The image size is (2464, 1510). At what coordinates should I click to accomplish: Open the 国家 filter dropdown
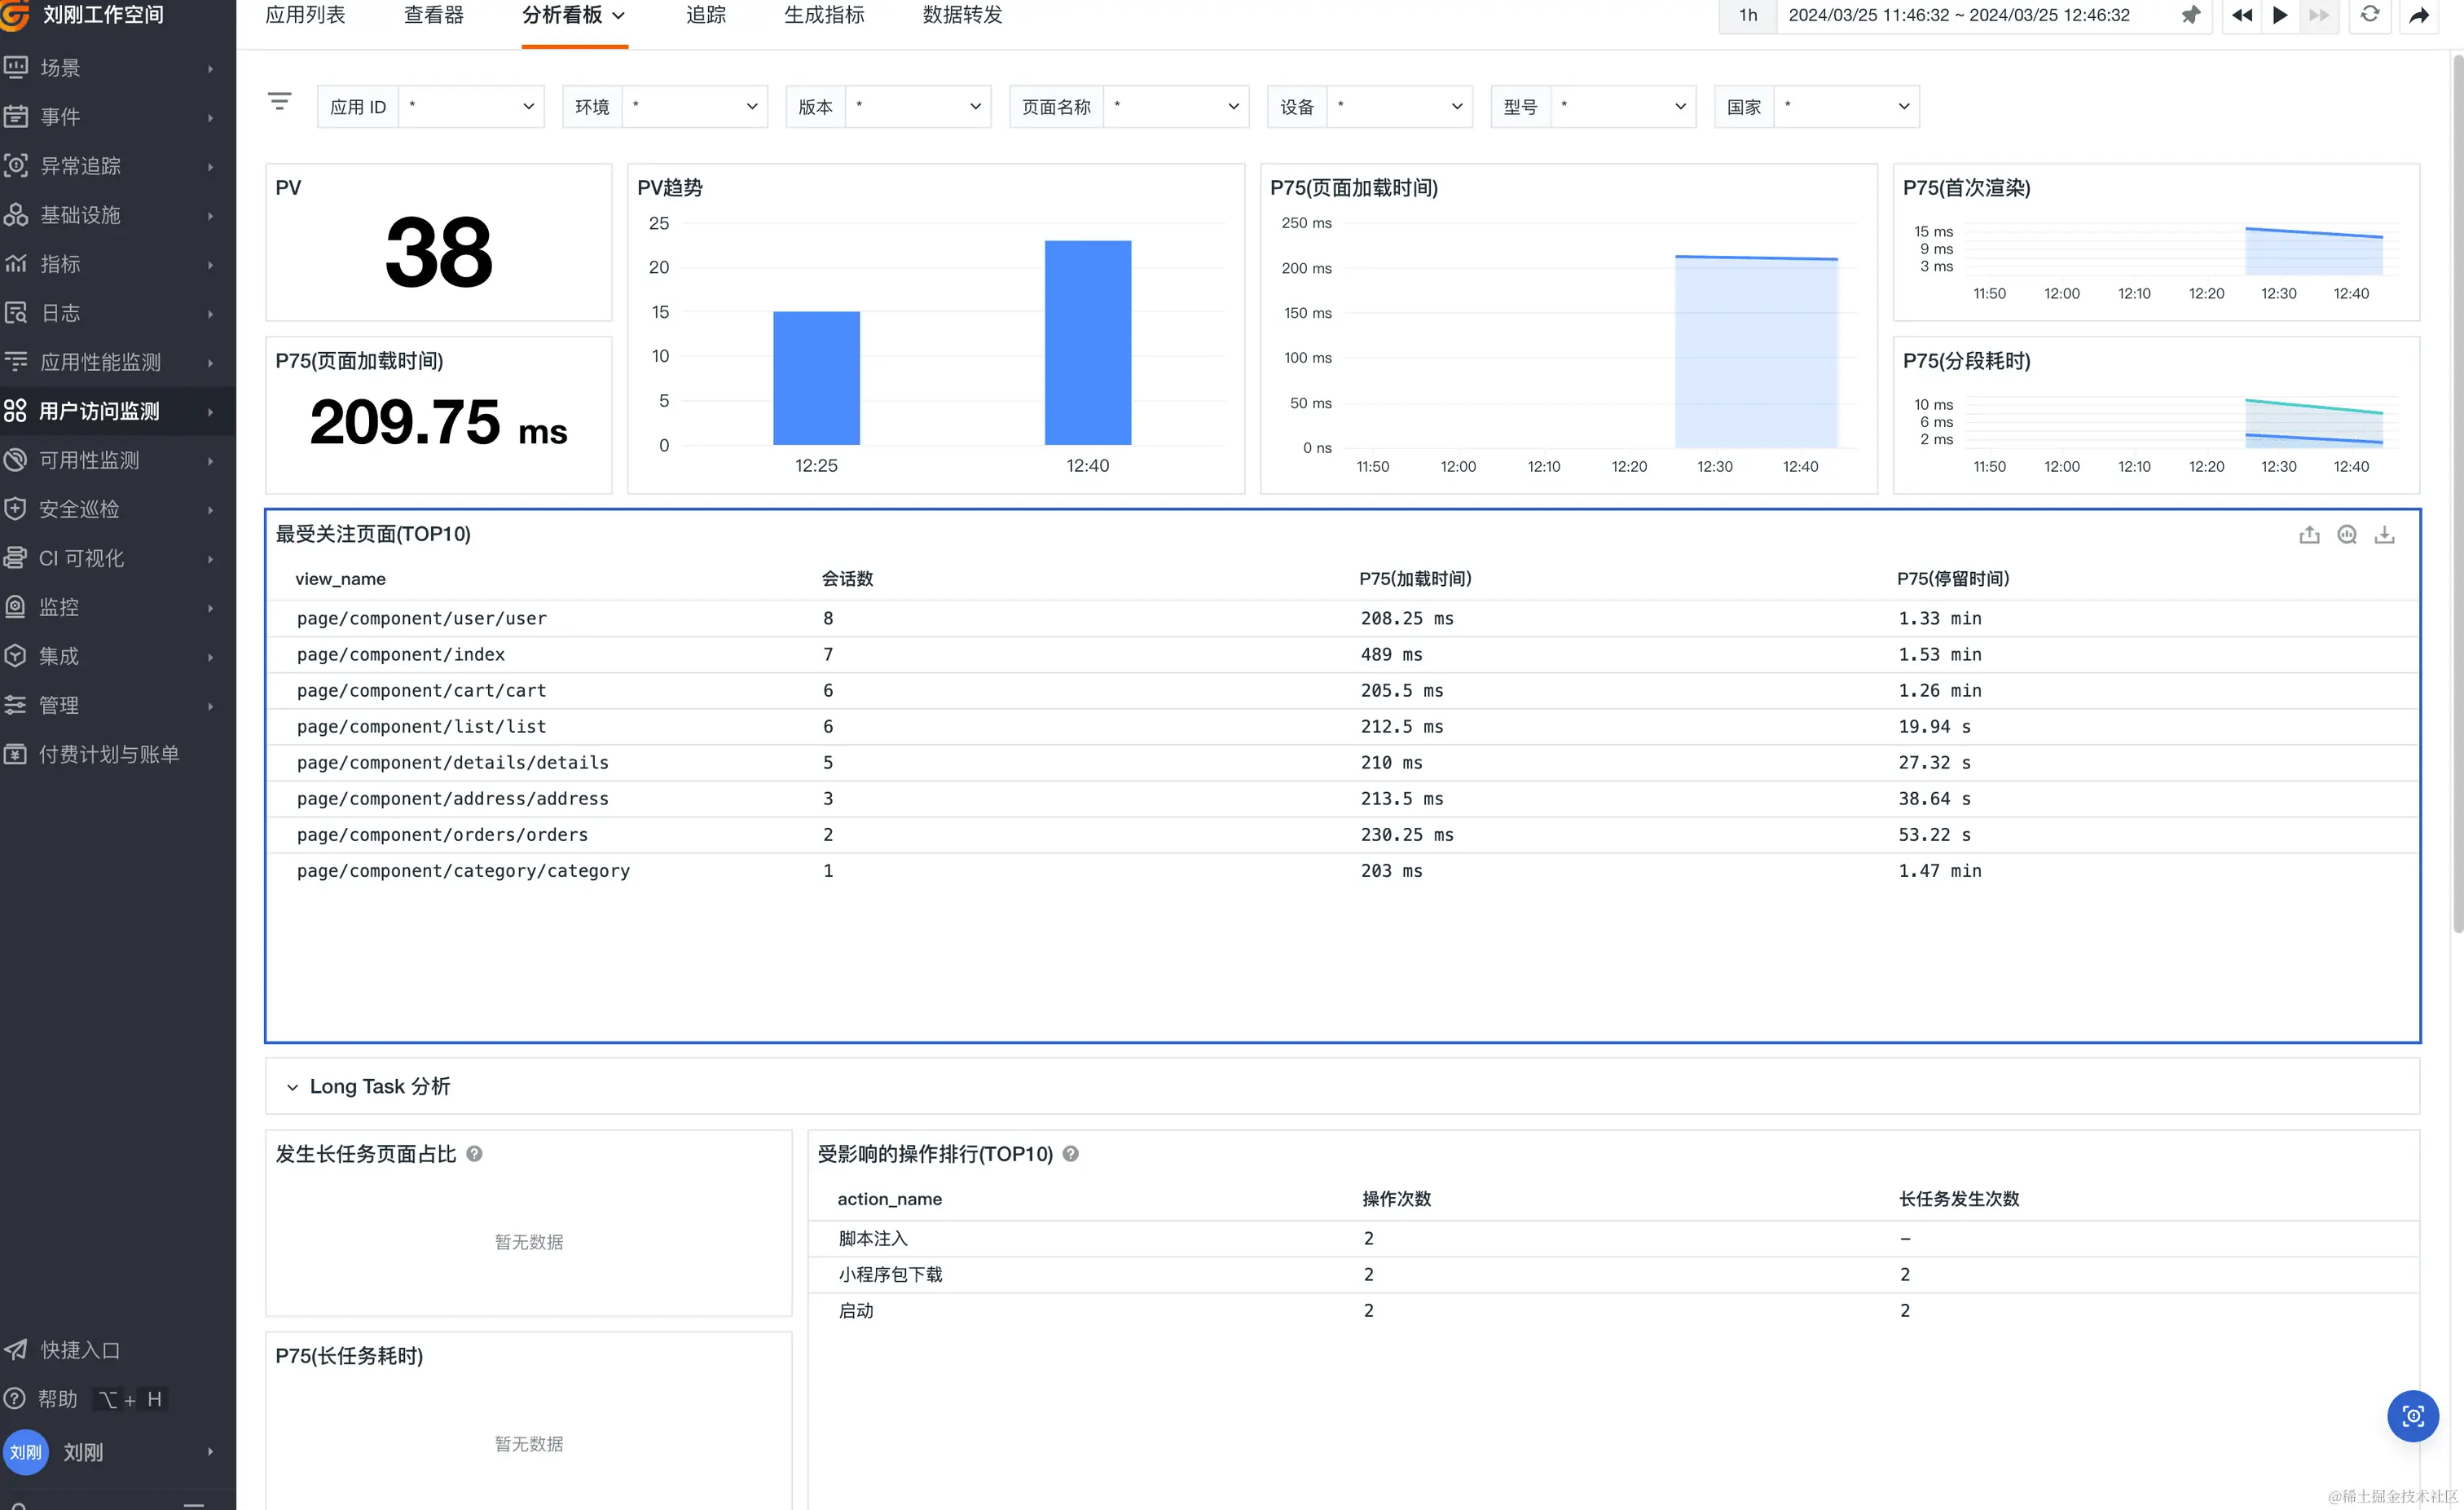[1846, 107]
